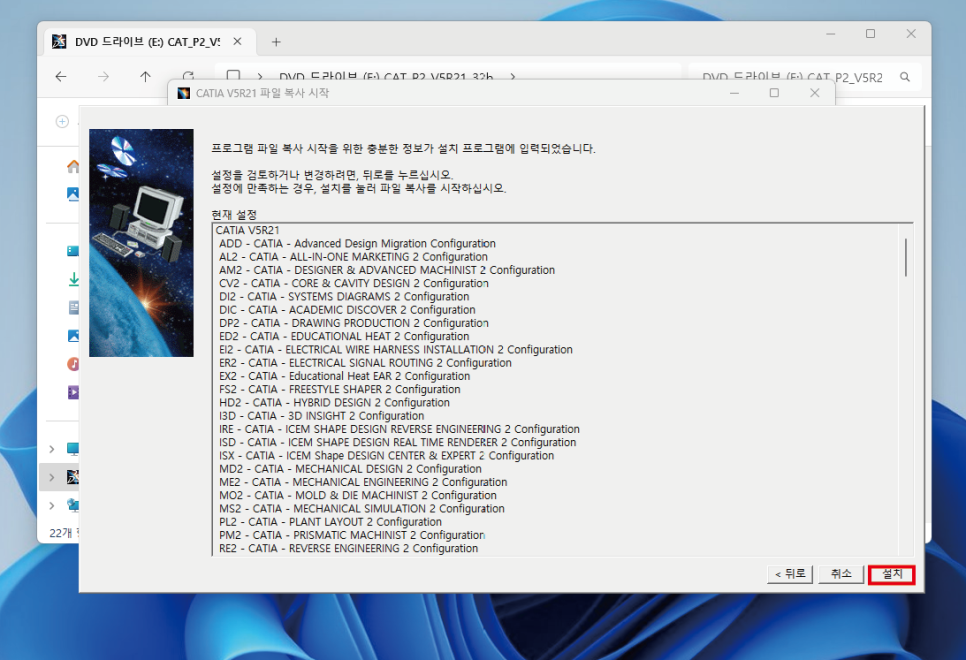Select ED2 - EDUCATIONAL HEAT 2 row
The width and height of the screenshot is (966, 660).
344,336
